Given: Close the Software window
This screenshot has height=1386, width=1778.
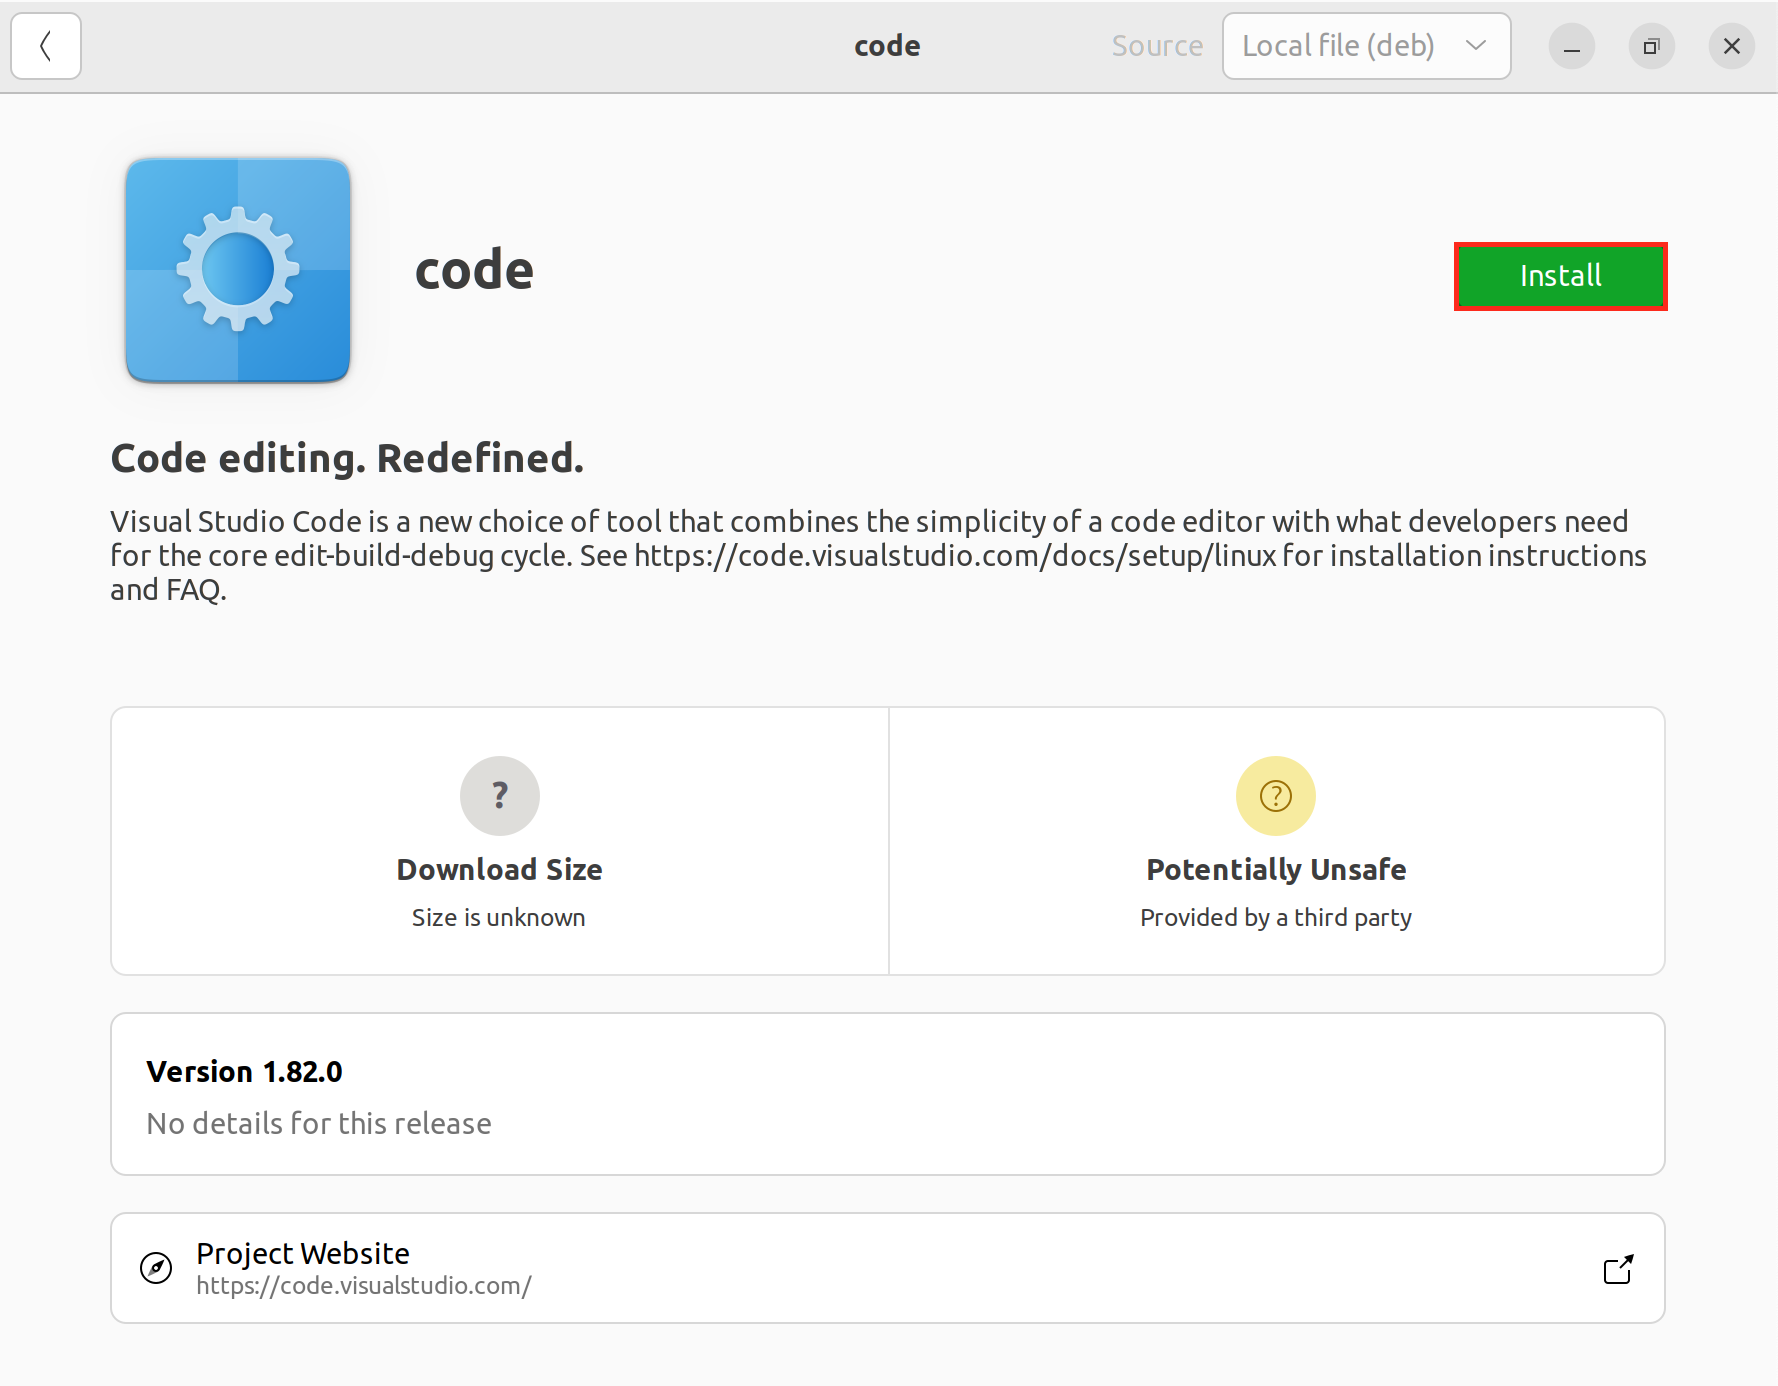Looking at the screenshot, I should coord(1732,47).
